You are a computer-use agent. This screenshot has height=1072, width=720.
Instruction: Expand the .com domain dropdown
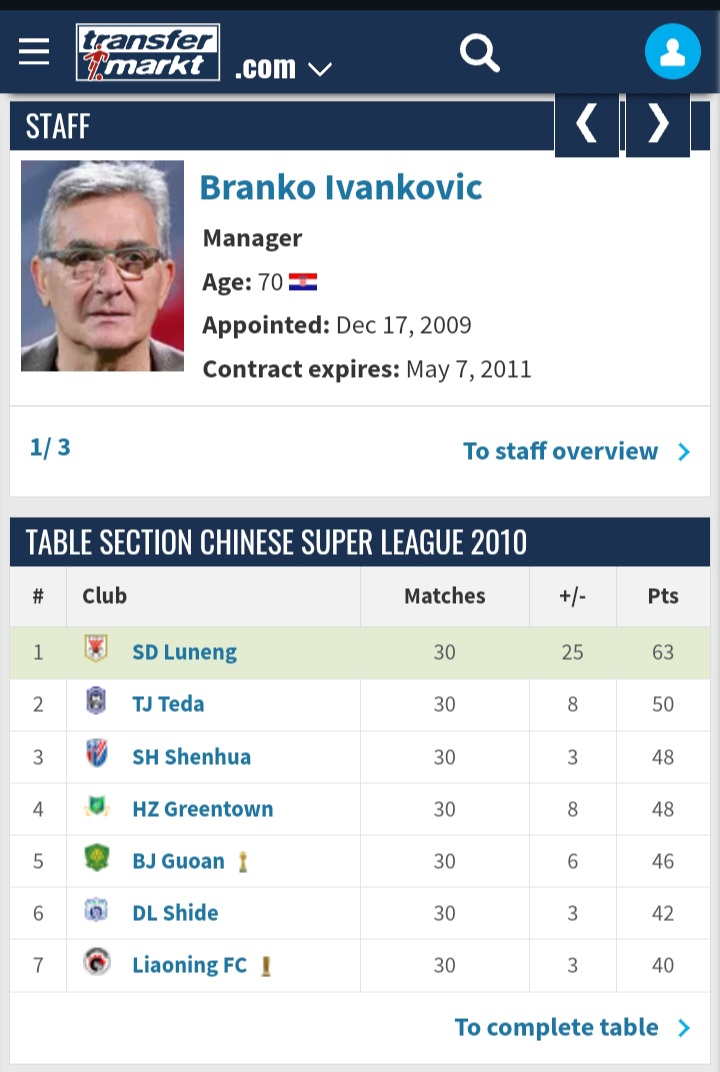(283, 68)
